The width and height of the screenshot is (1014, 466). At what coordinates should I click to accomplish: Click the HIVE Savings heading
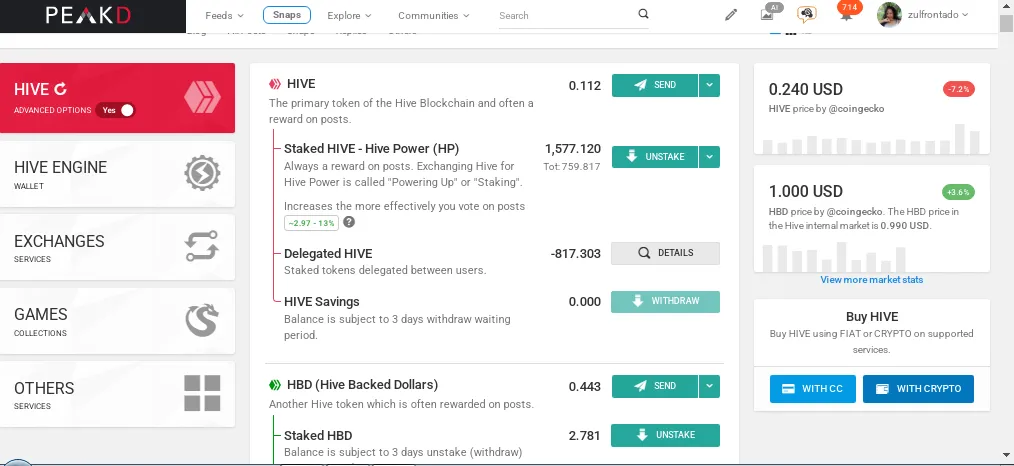(x=321, y=301)
